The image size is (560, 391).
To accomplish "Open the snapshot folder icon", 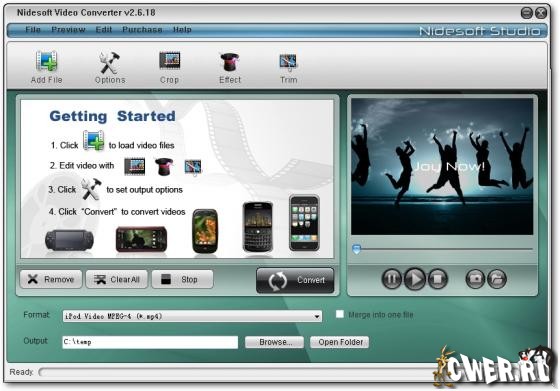I will 497,279.
